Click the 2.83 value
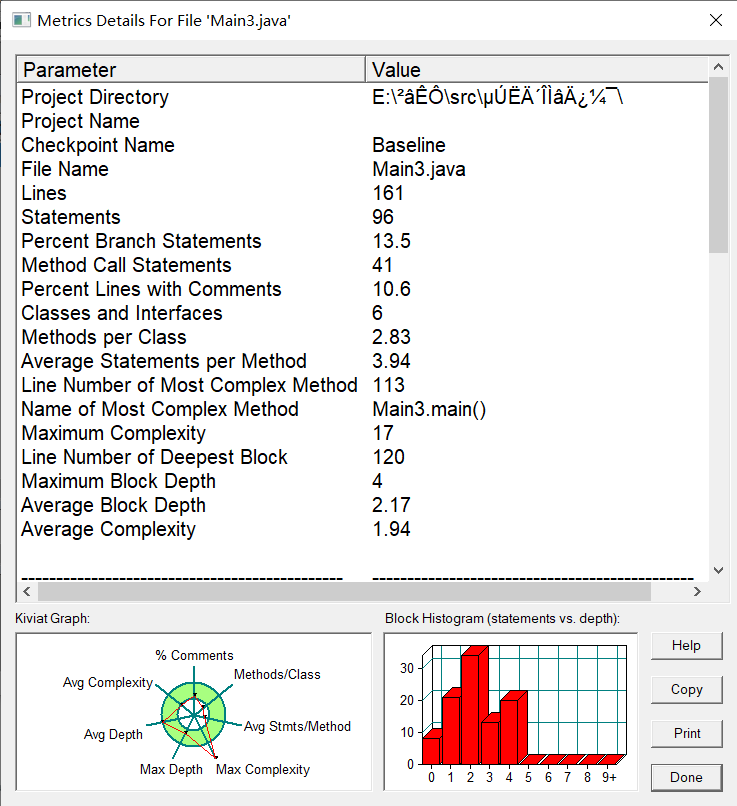 [391, 337]
